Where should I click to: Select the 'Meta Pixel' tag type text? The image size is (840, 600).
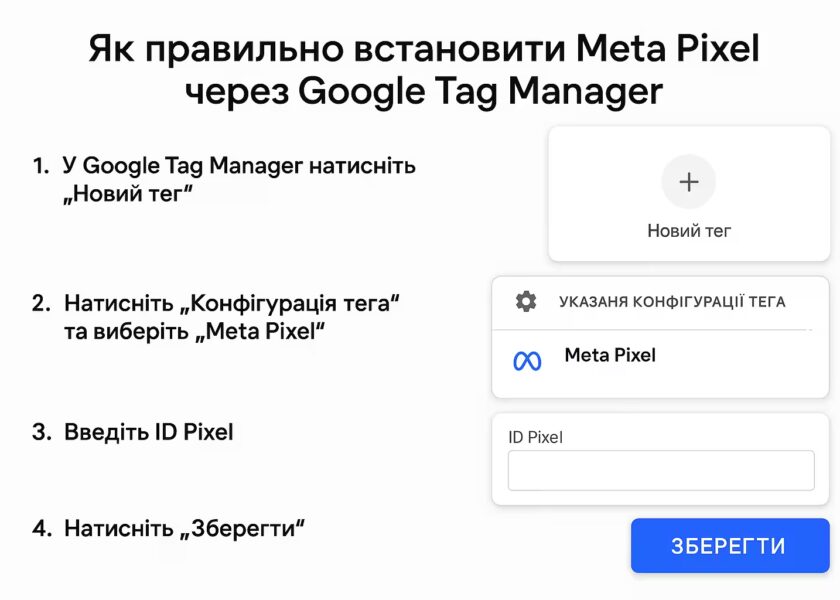(610, 355)
